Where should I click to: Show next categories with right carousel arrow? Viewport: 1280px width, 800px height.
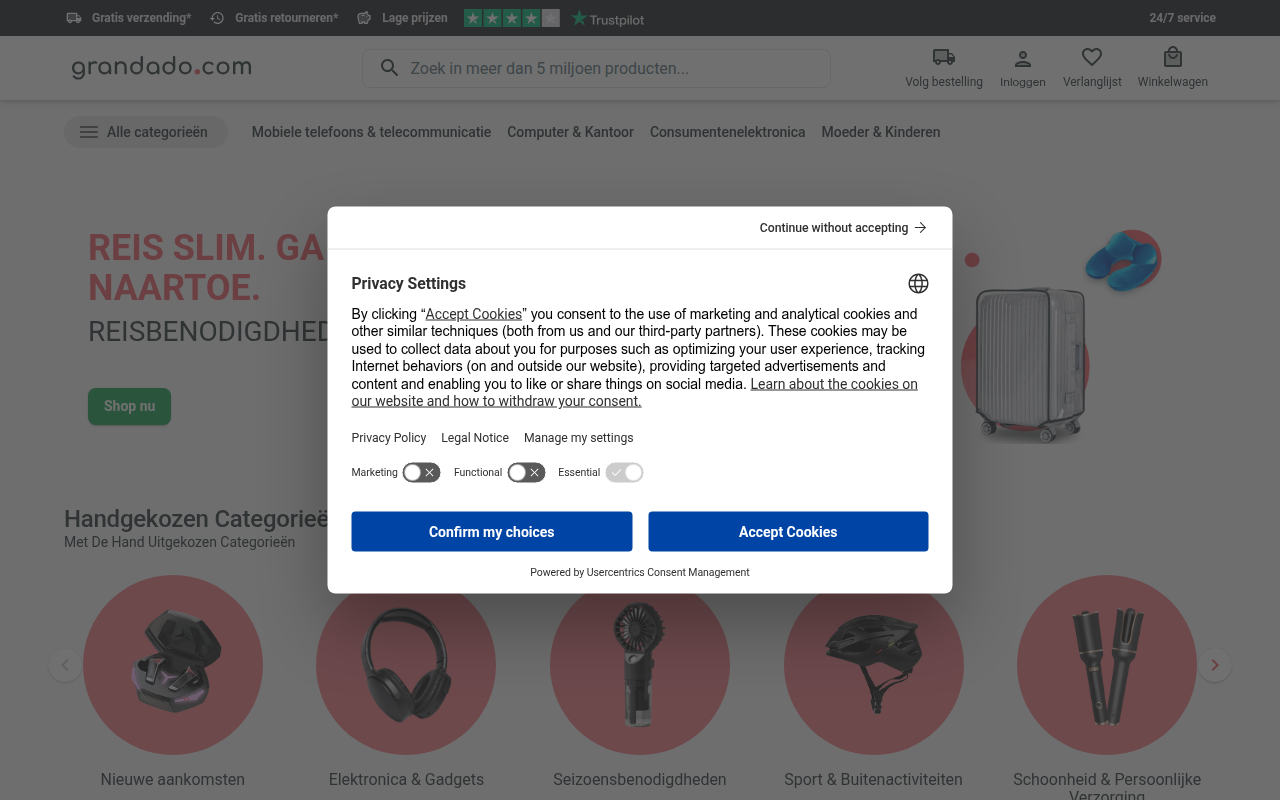pos(1215,665)
